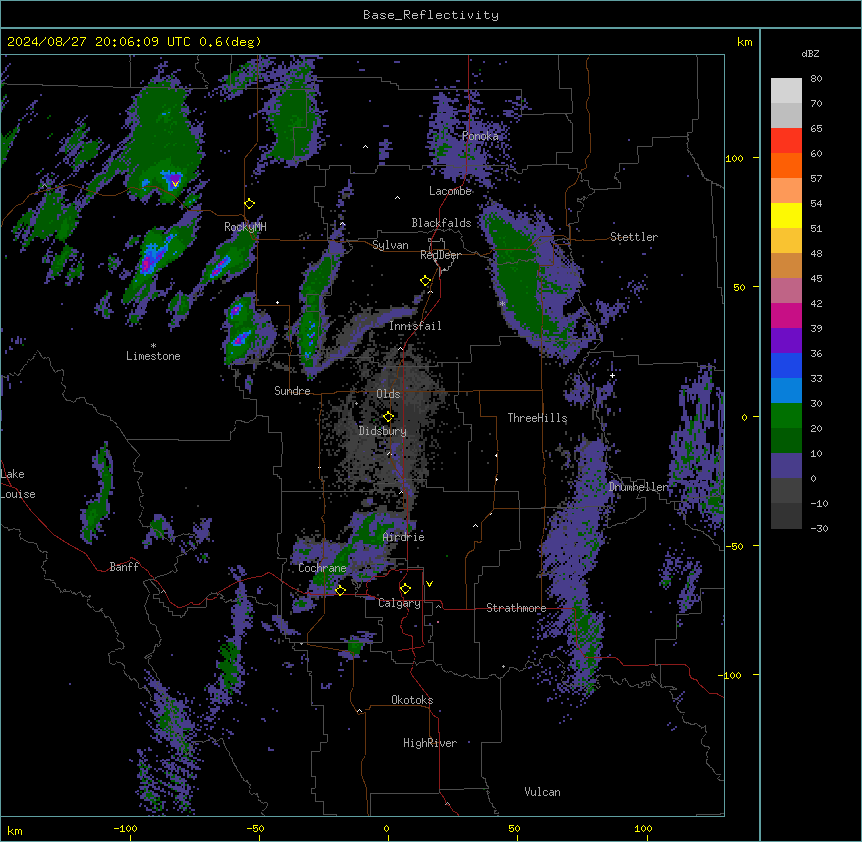Click the RedDeer city label
The width and height of the screenshot is (862, 842).
coord(440,255)
